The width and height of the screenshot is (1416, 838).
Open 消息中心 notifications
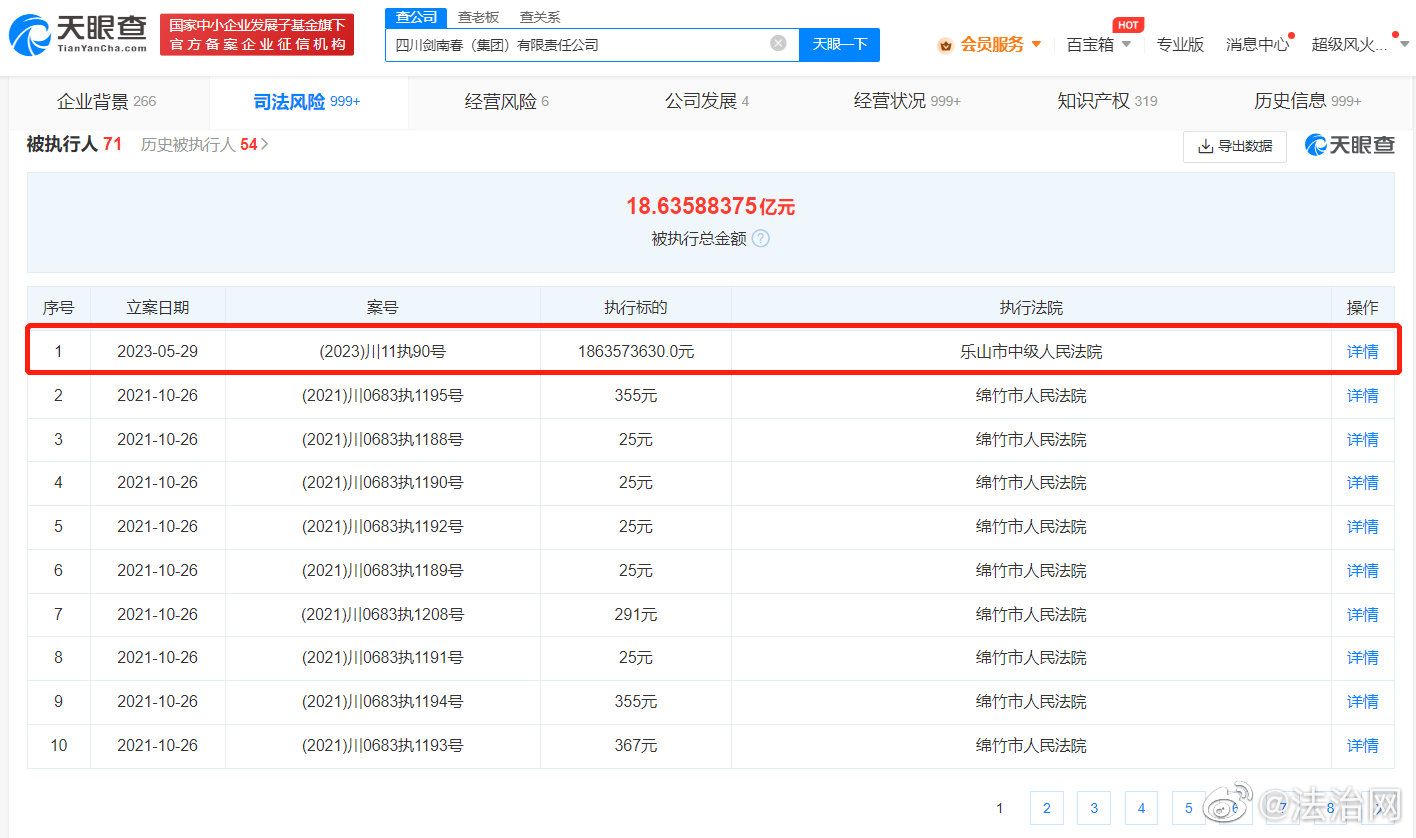(1257, 44)
